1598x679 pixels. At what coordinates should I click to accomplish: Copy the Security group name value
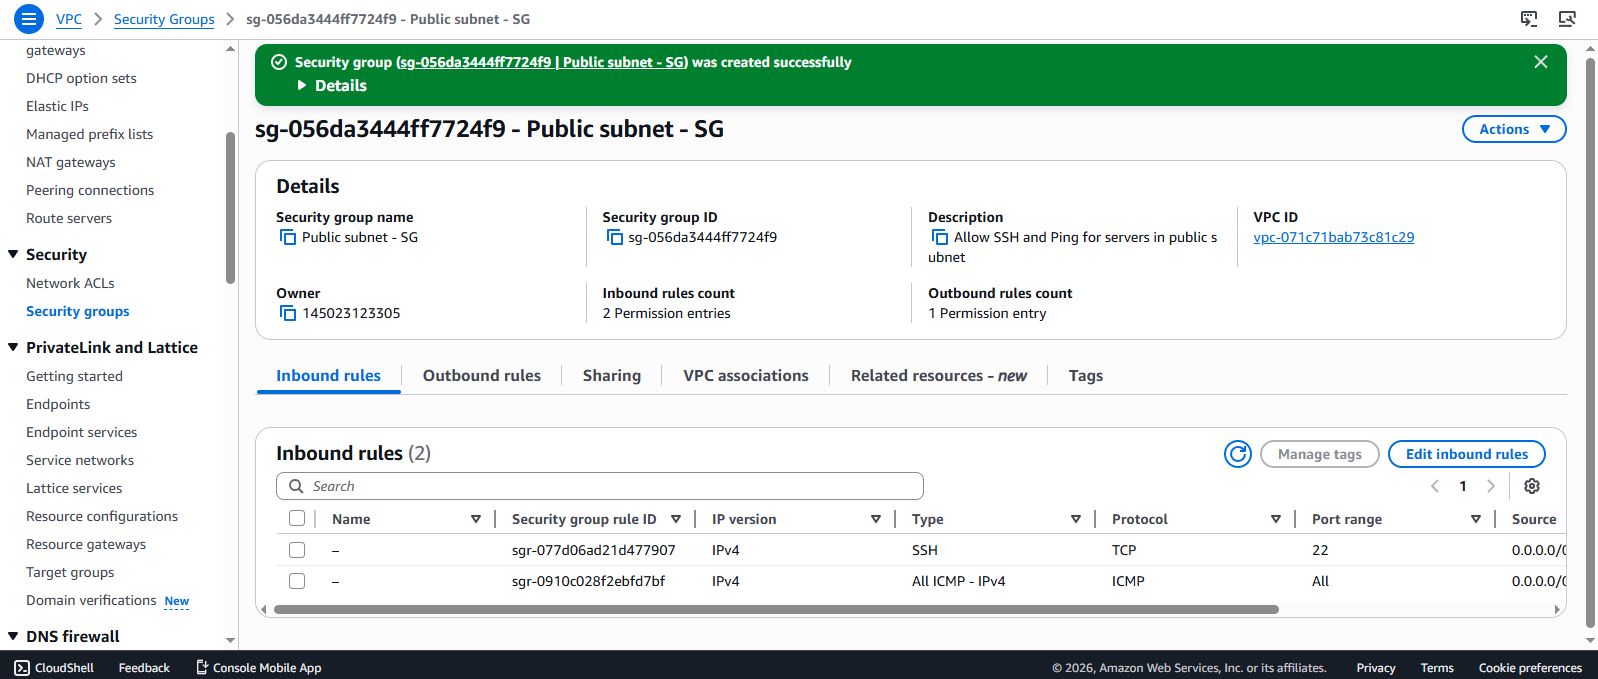pyautogui.click(x=288, y=237)
